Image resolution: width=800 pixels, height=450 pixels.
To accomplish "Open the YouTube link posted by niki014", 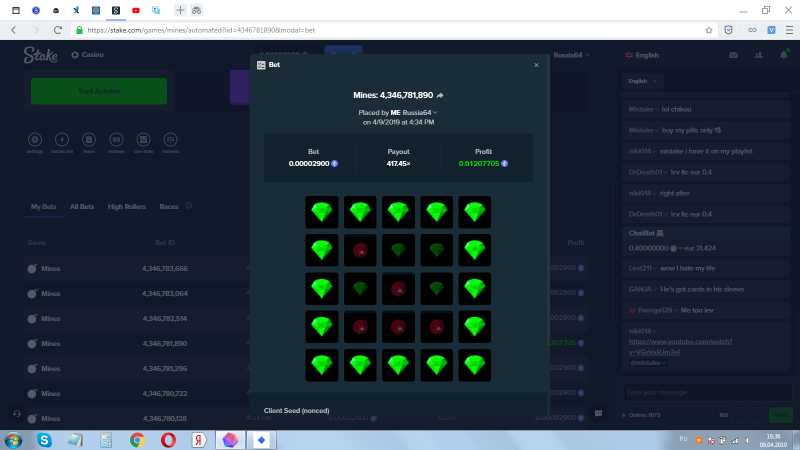I will [x=680, y=346].
